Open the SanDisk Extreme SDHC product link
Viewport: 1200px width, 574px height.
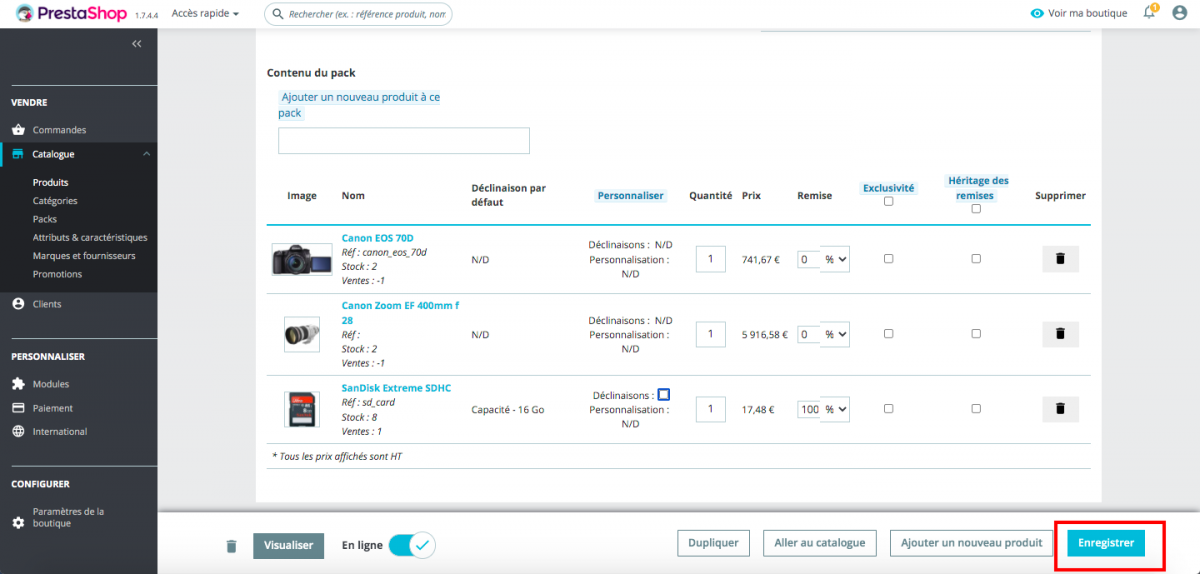(x=396, y=388)
